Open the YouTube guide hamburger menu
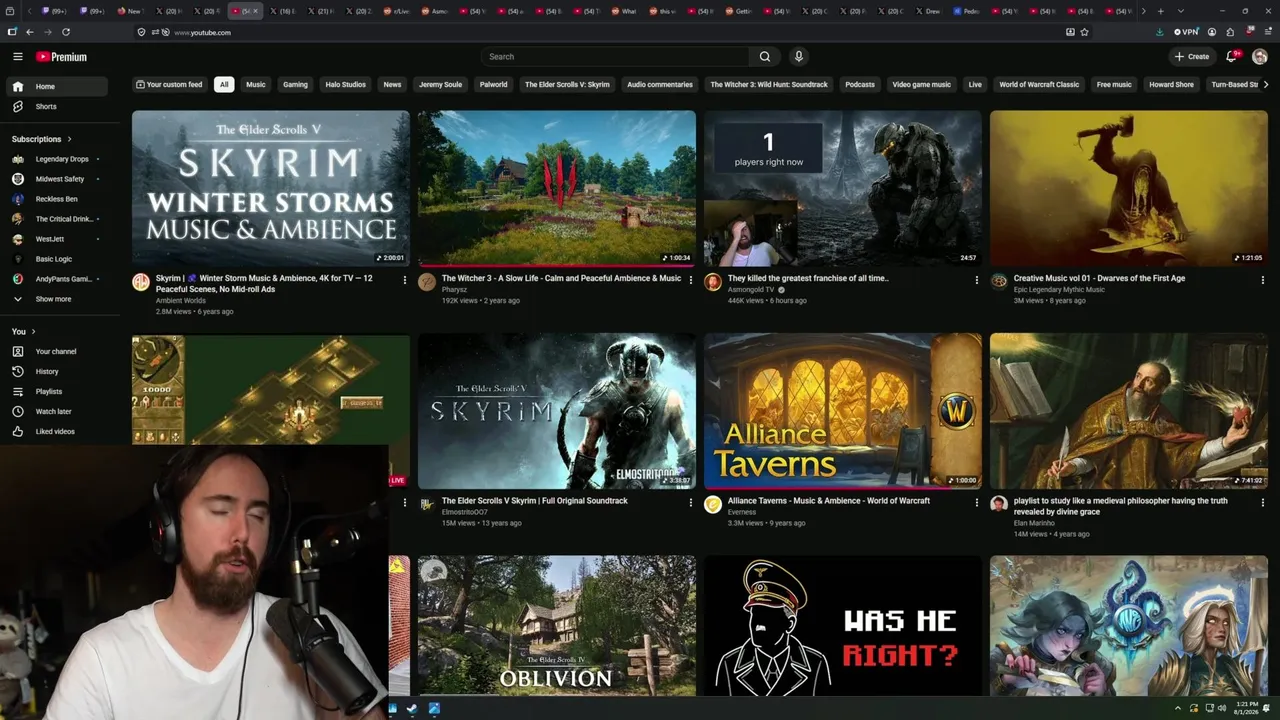 (x=17, y=57)
